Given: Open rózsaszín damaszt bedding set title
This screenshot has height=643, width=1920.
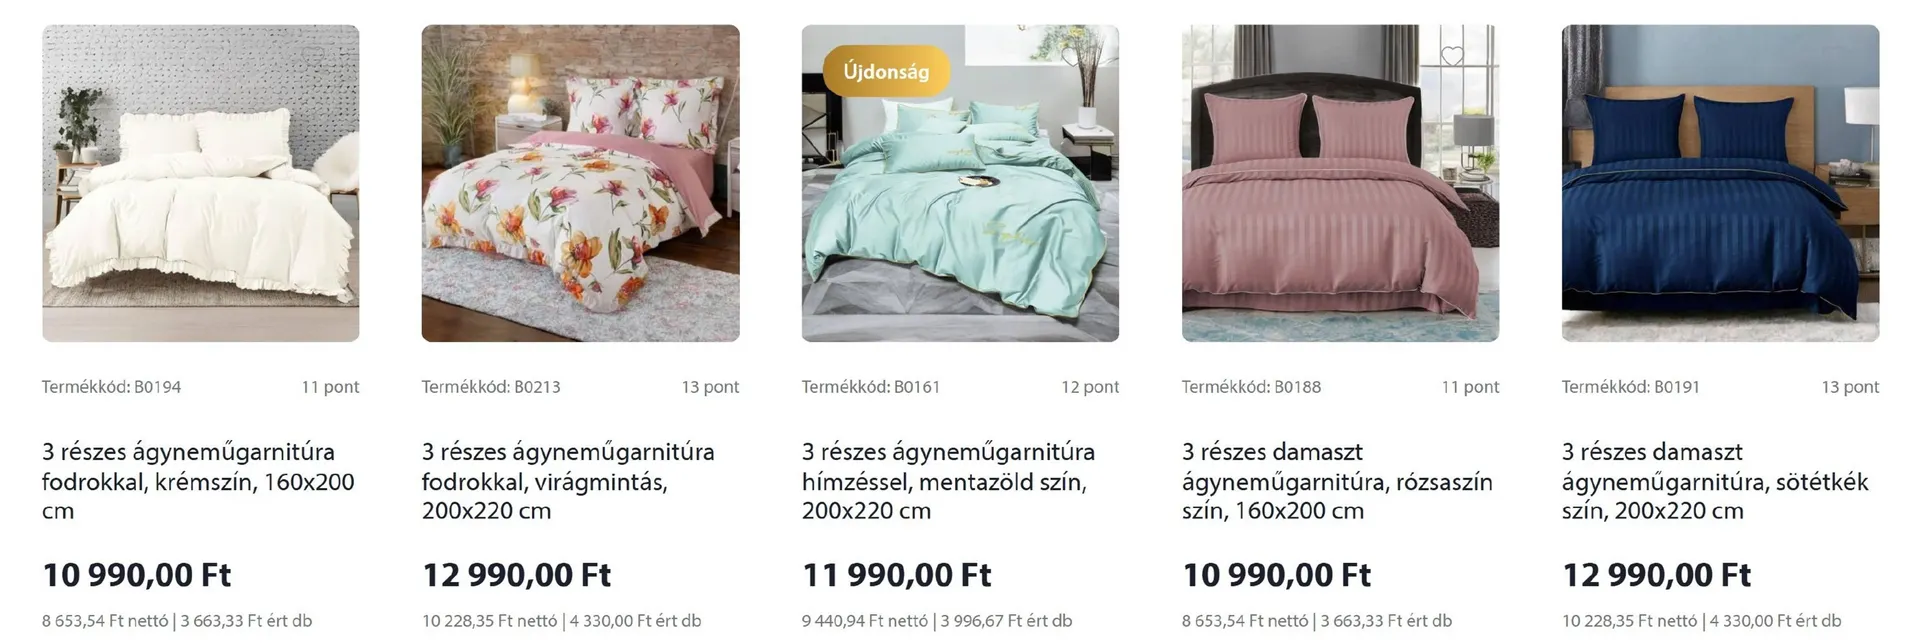Looking at the screenshot, I should [x=1337, y=481].
